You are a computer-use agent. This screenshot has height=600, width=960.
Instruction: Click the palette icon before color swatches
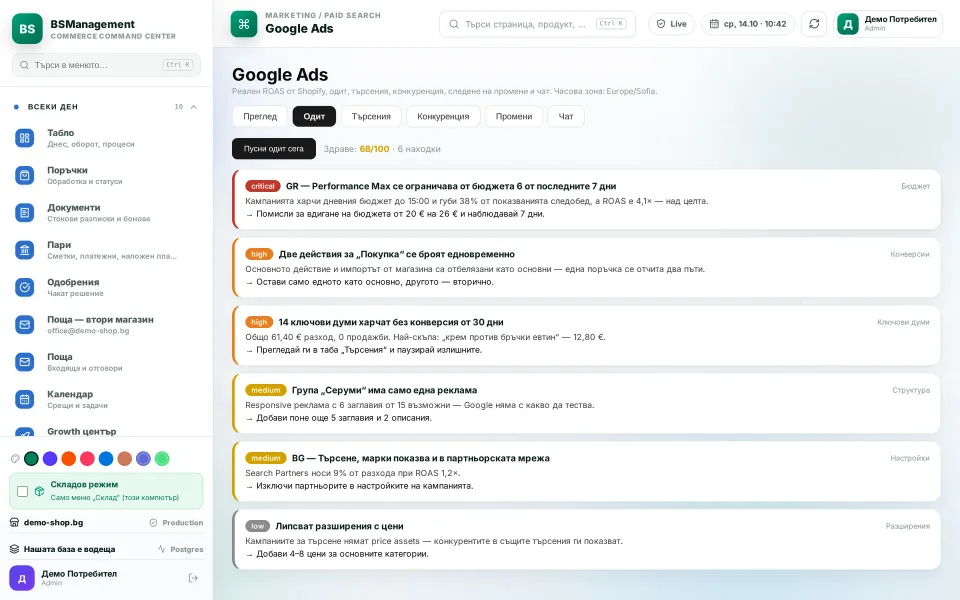(15, 459)
